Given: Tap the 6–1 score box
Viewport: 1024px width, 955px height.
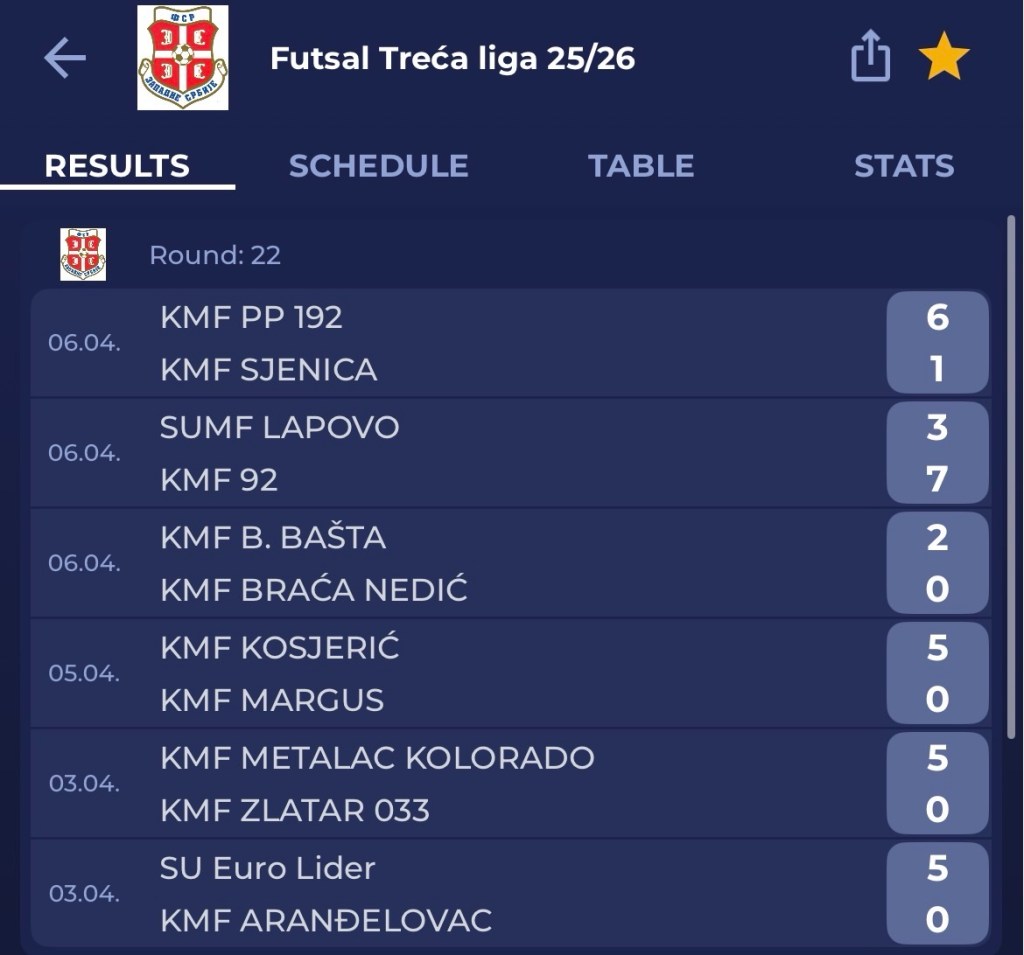Looking at the screenshot, I should (937, 343).
